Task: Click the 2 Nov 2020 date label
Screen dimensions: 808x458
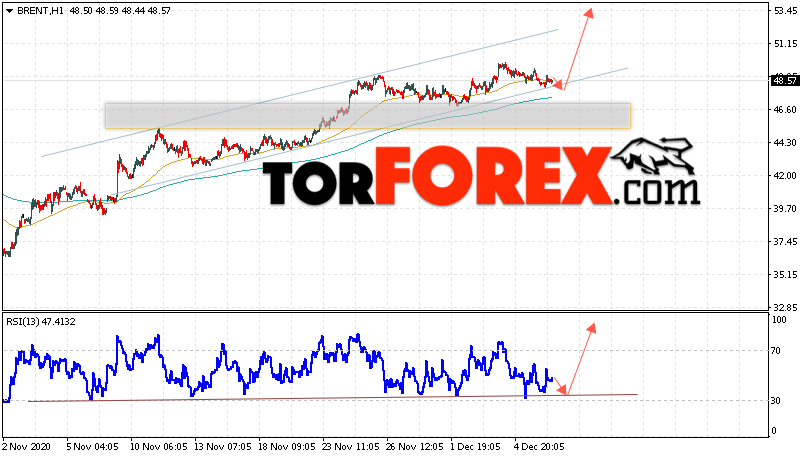Action: coord(25,447)
